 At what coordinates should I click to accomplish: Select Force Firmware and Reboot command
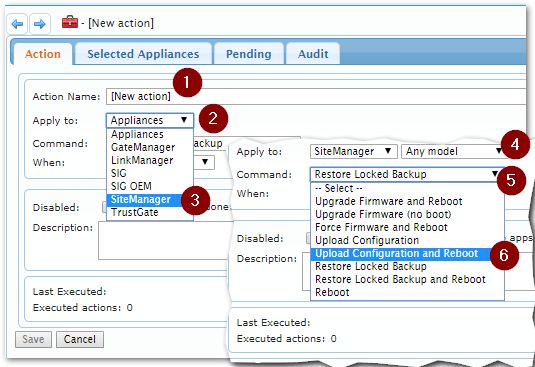(x=407, y=227)
